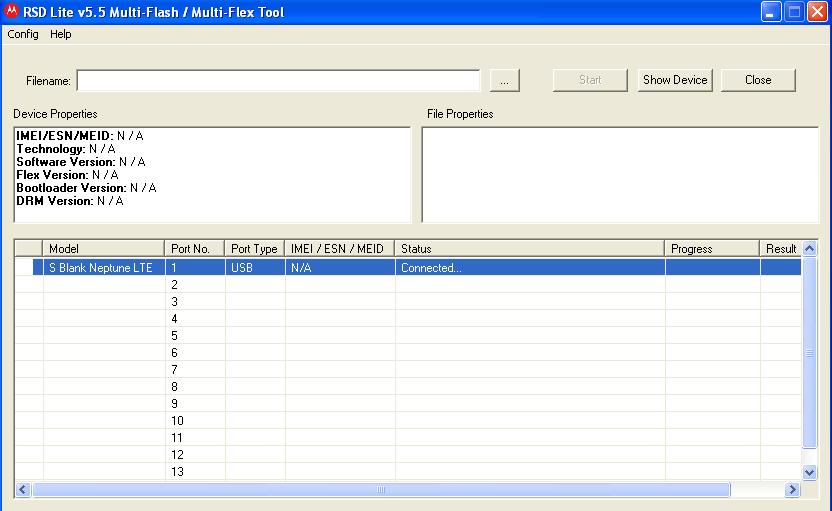Click the IMEI / ESN / MEID column header
Viewport: 832px width, 511px height.
pos(340,248)
